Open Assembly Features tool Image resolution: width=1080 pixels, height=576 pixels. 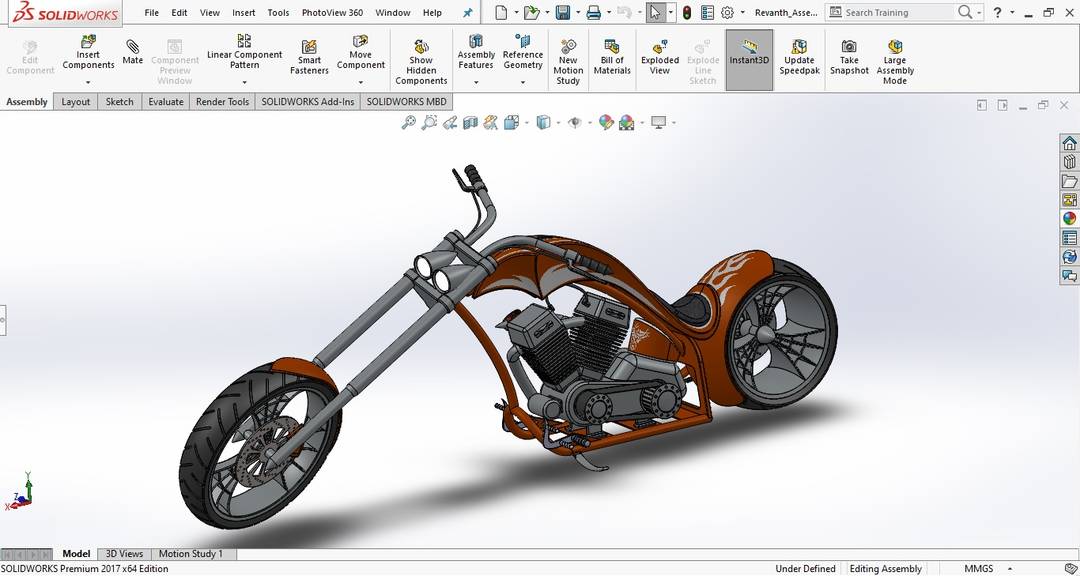click(476, 52)
